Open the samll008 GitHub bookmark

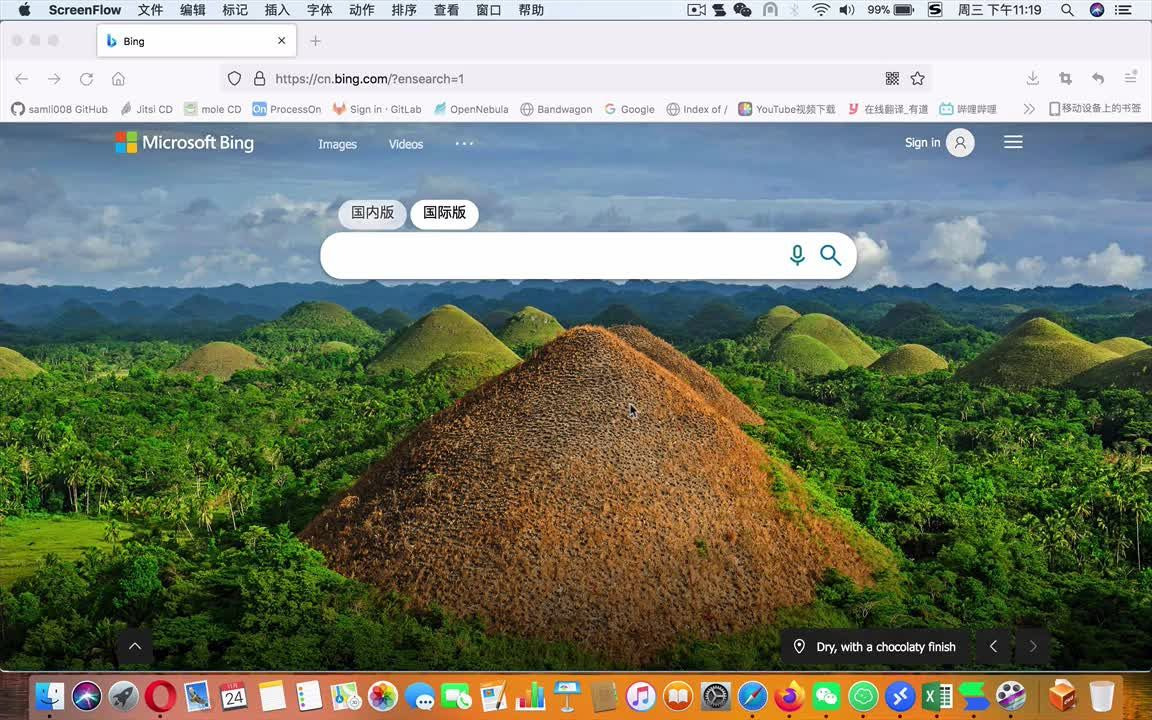[x=60, y=109]
